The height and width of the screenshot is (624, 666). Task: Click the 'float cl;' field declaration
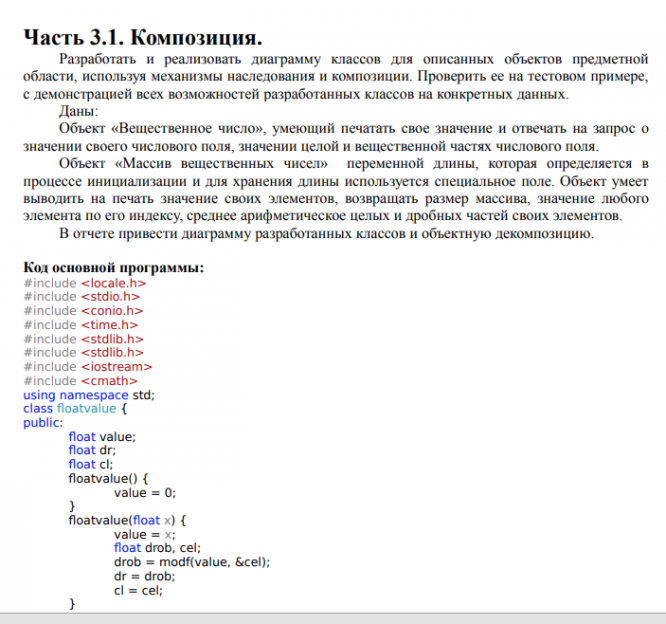tap(90, 464)
